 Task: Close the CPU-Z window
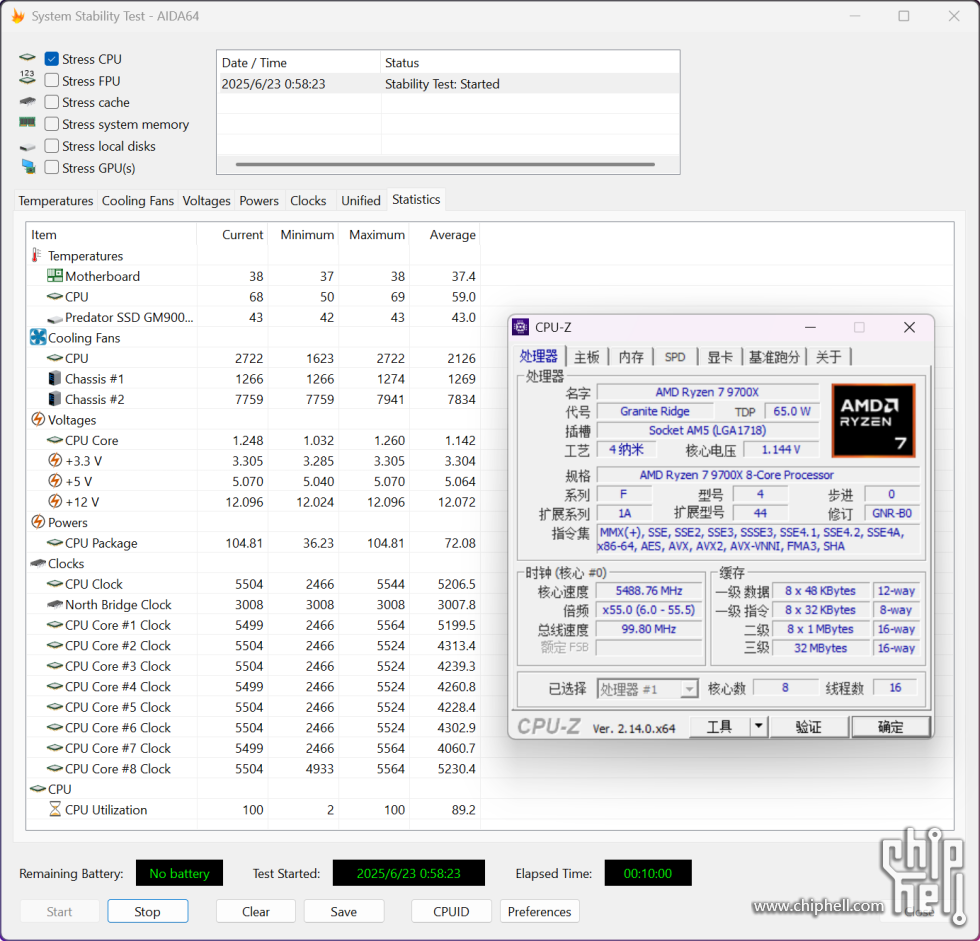pos(909,327)
